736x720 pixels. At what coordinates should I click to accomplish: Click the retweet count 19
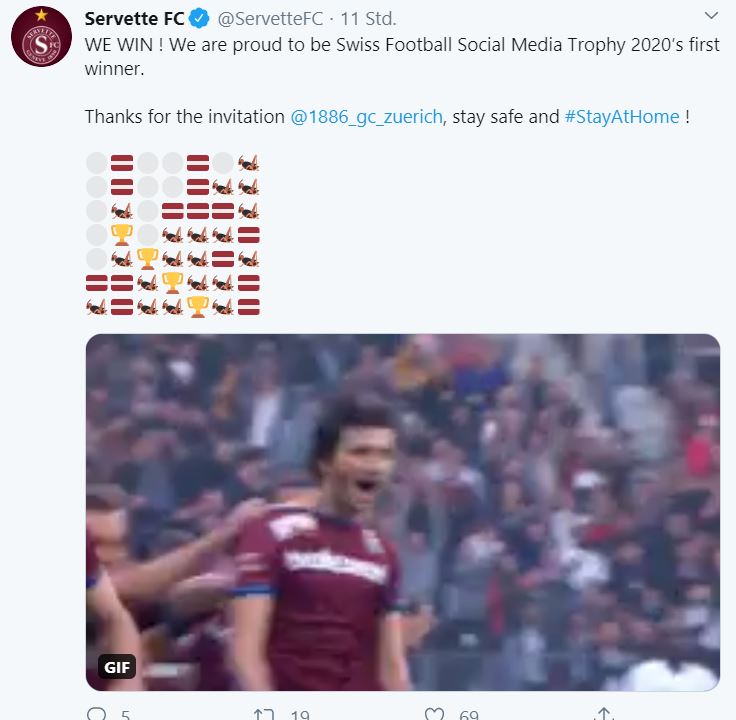tap(299, 714)
